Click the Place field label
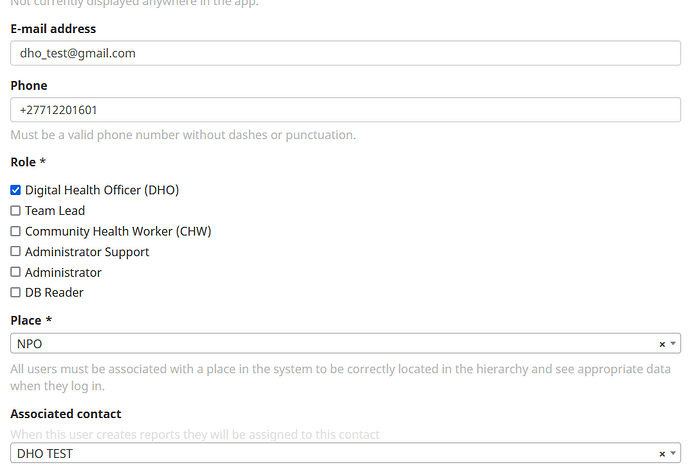This screenshot has width=690, height=469. coord(28,320)
